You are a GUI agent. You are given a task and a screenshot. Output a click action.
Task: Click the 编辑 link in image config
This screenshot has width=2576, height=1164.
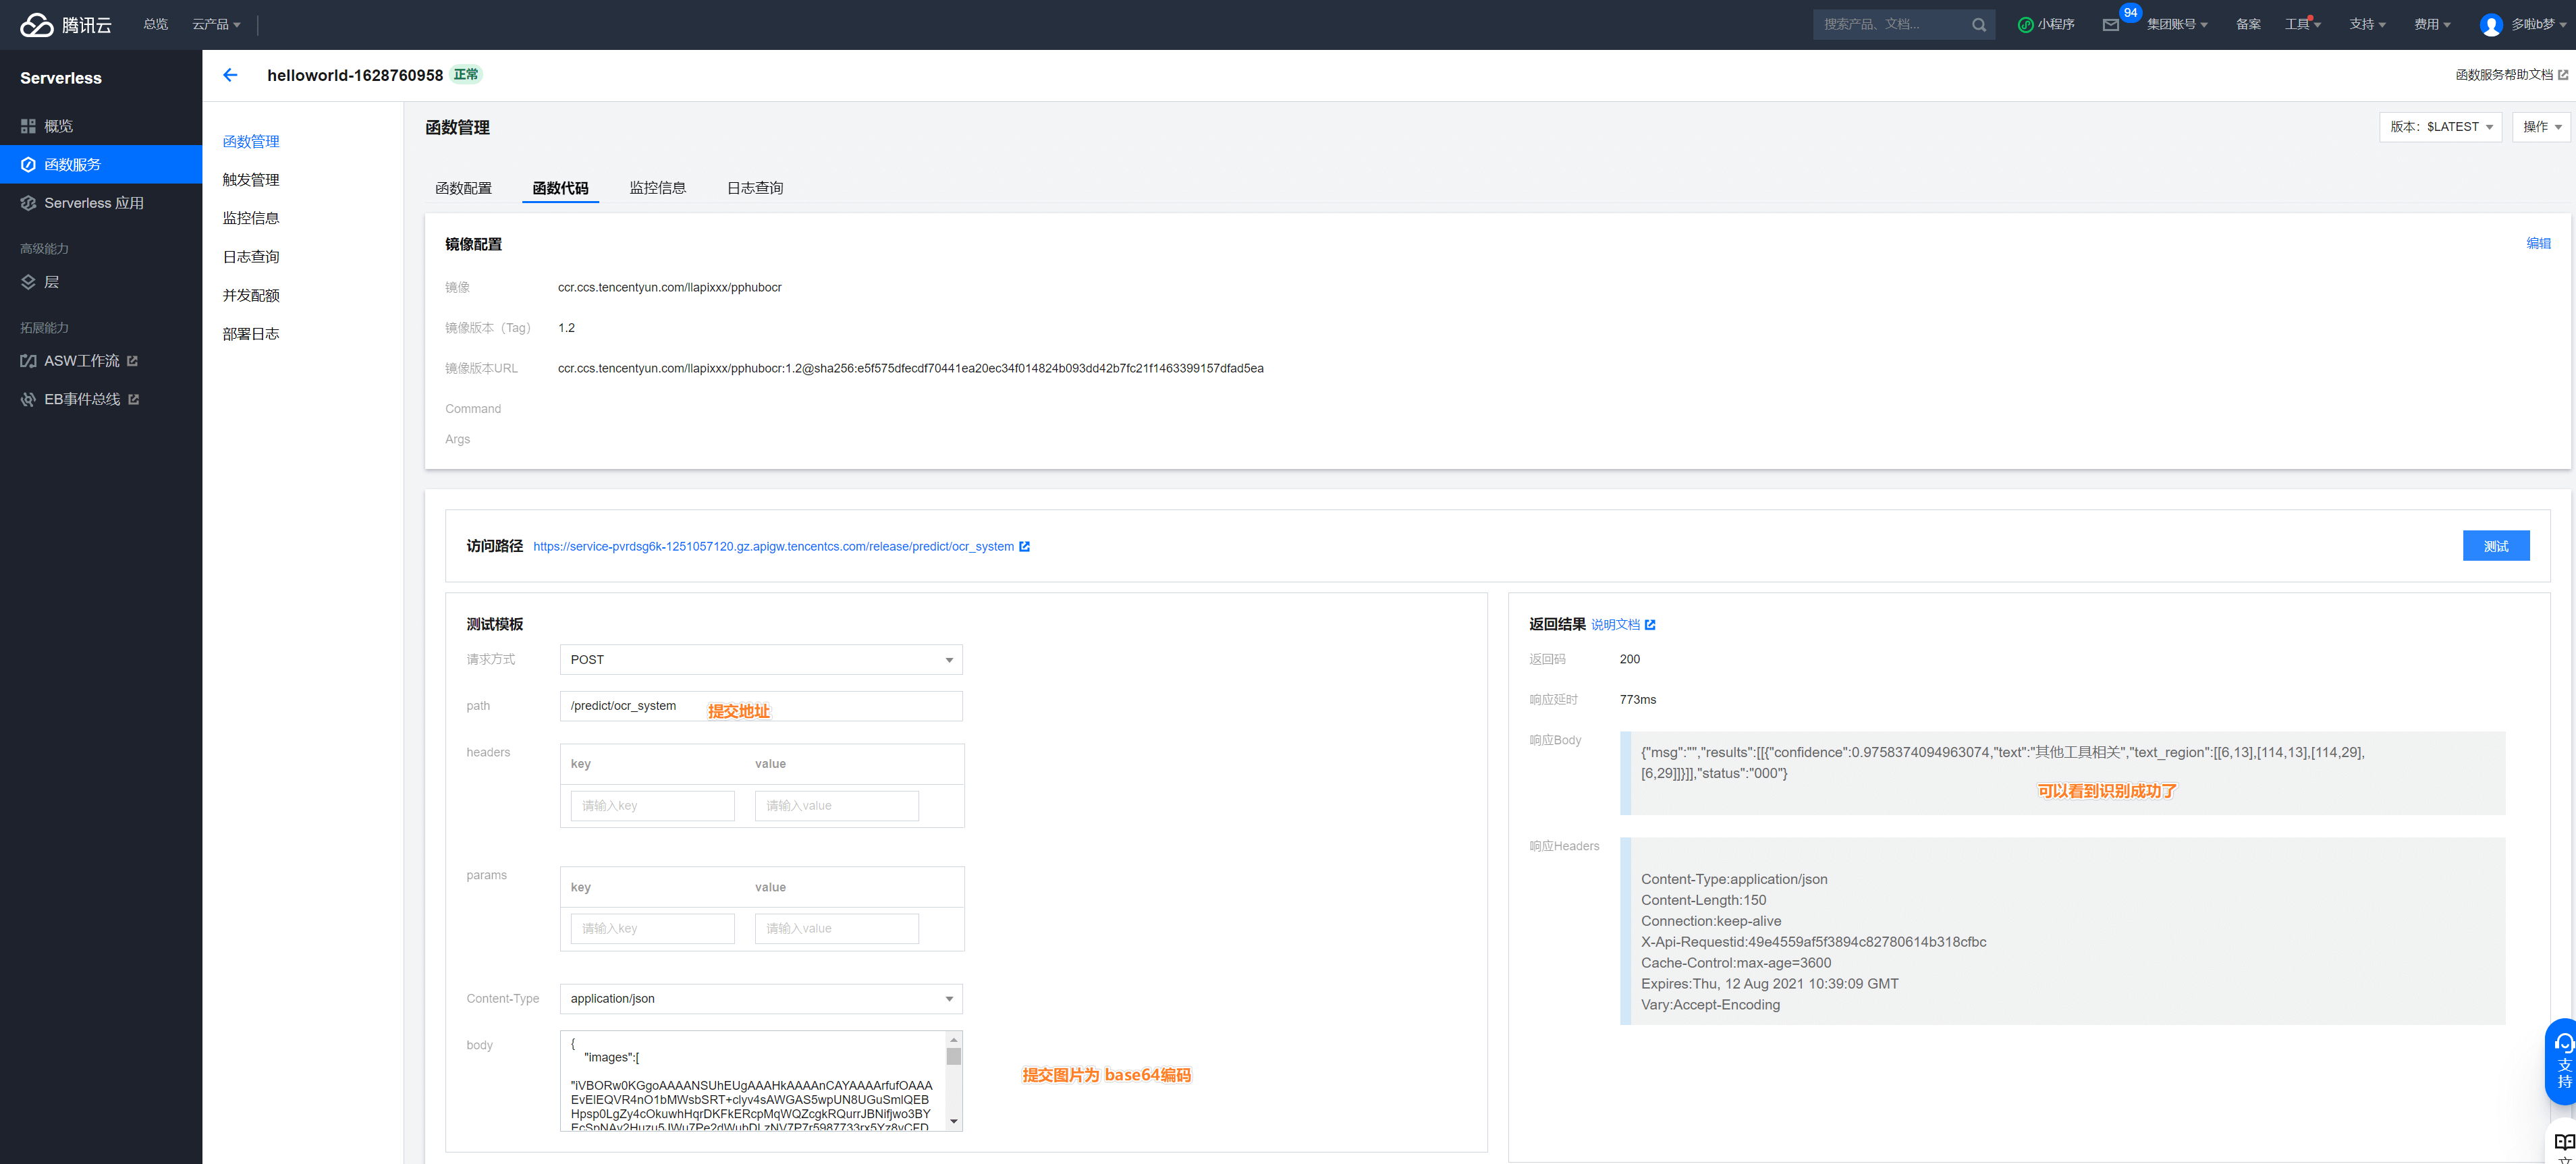coord(2538,244)
